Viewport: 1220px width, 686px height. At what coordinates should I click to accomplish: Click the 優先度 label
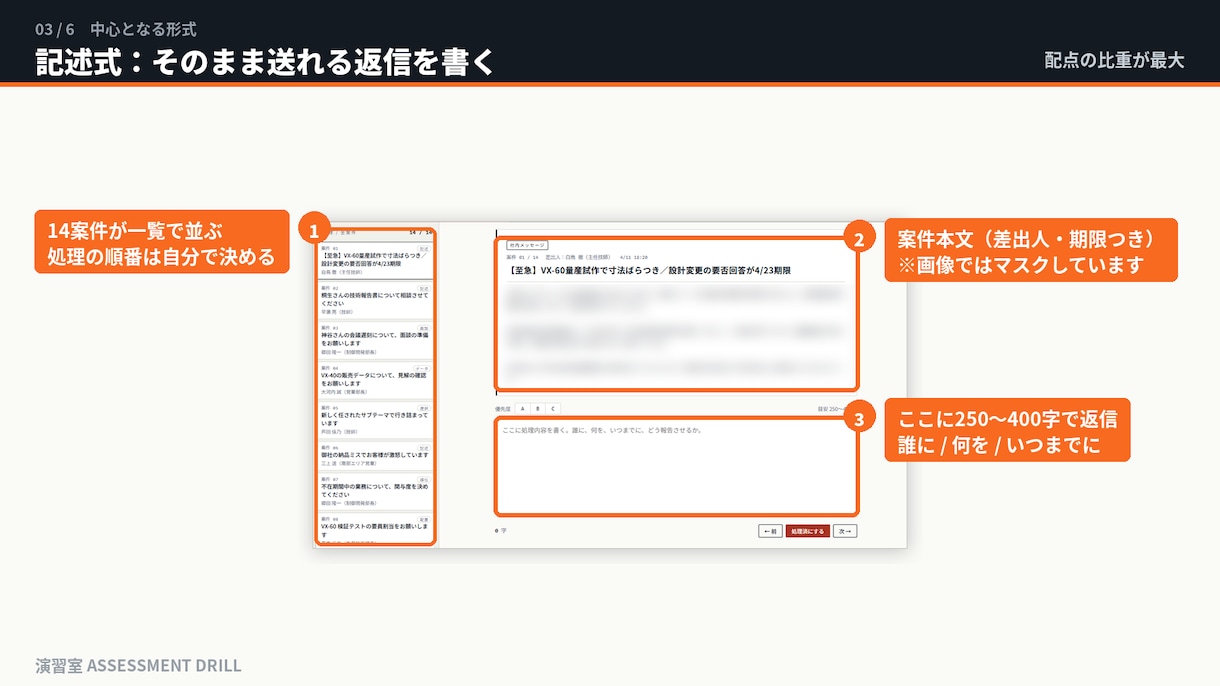[503, 409]
